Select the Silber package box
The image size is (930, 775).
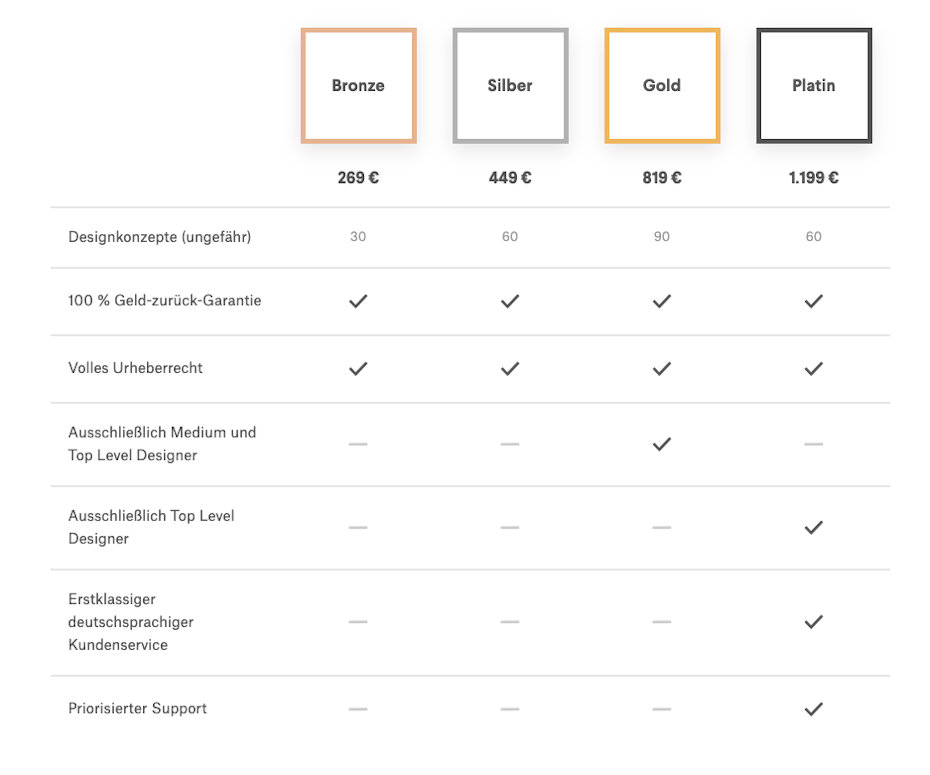point(510,85)
